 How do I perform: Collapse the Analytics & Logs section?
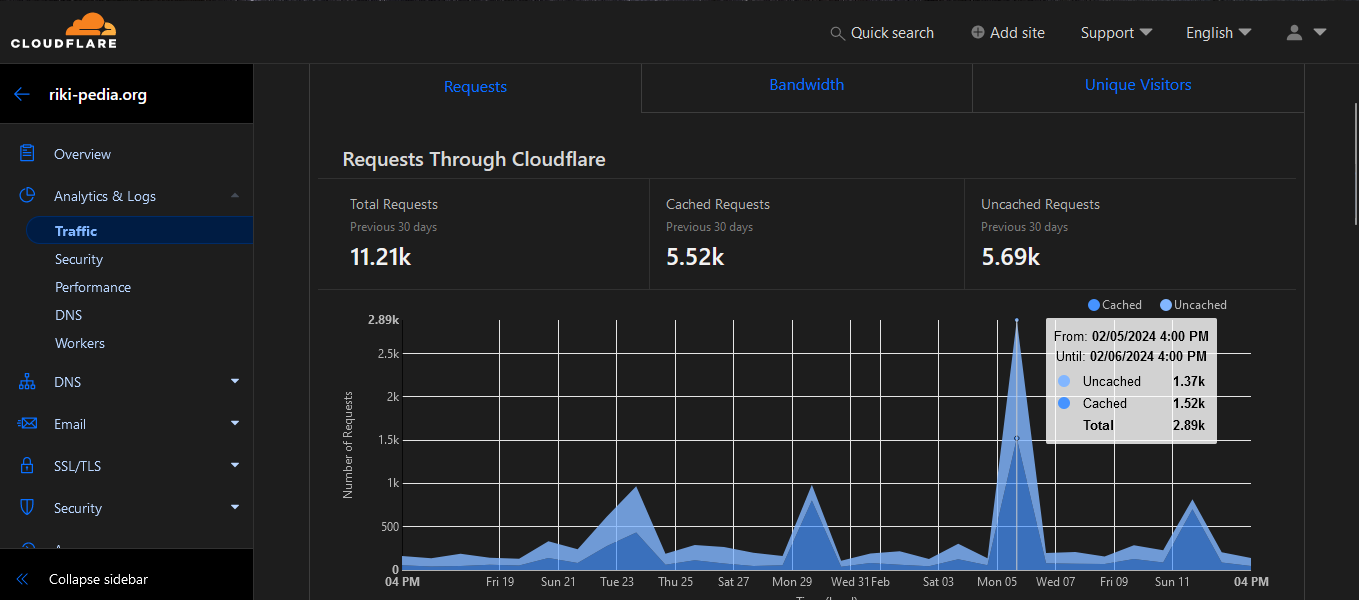click(234, 196)
